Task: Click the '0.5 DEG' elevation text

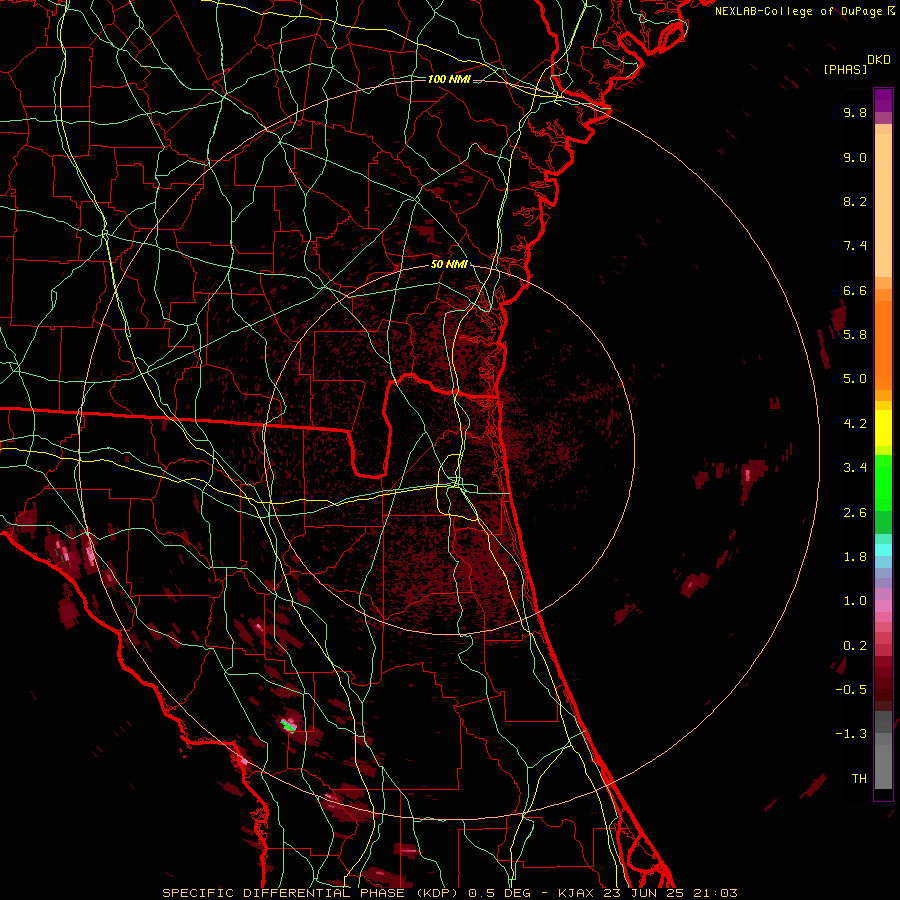Action: [498, 893]
